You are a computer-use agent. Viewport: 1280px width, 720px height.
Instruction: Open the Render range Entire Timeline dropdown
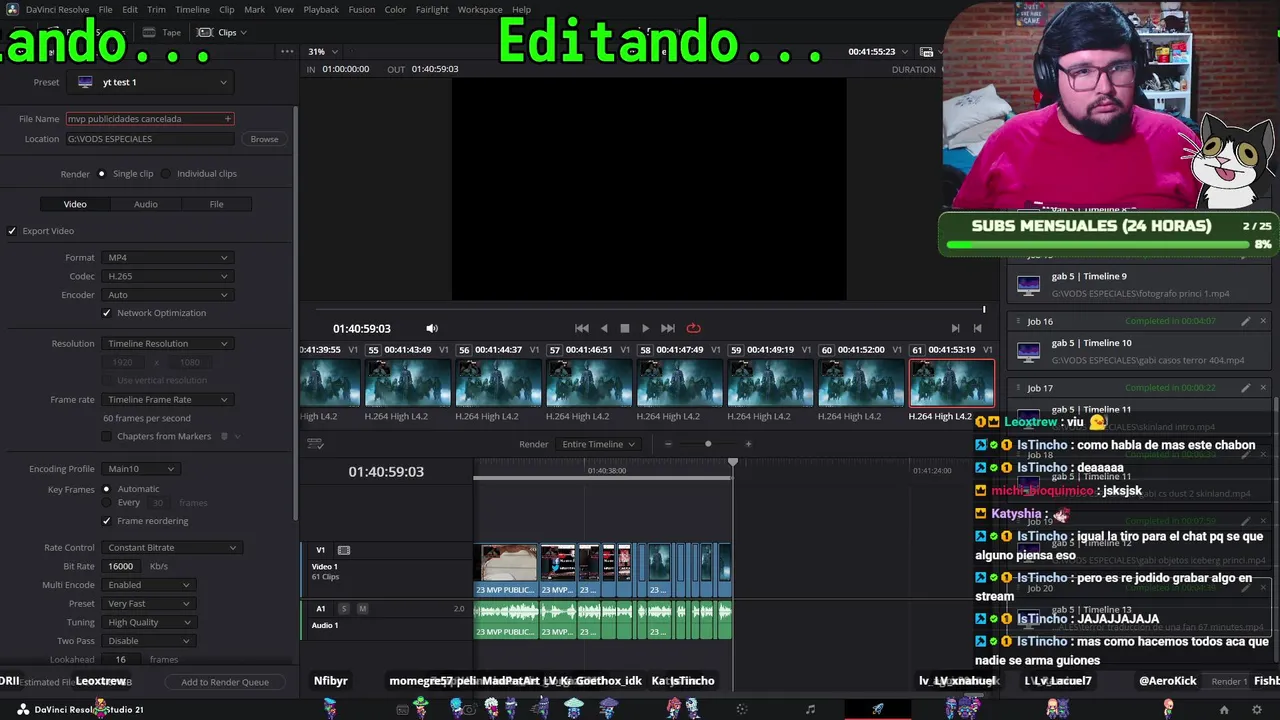pyautogui.click(x=598, y=444)
